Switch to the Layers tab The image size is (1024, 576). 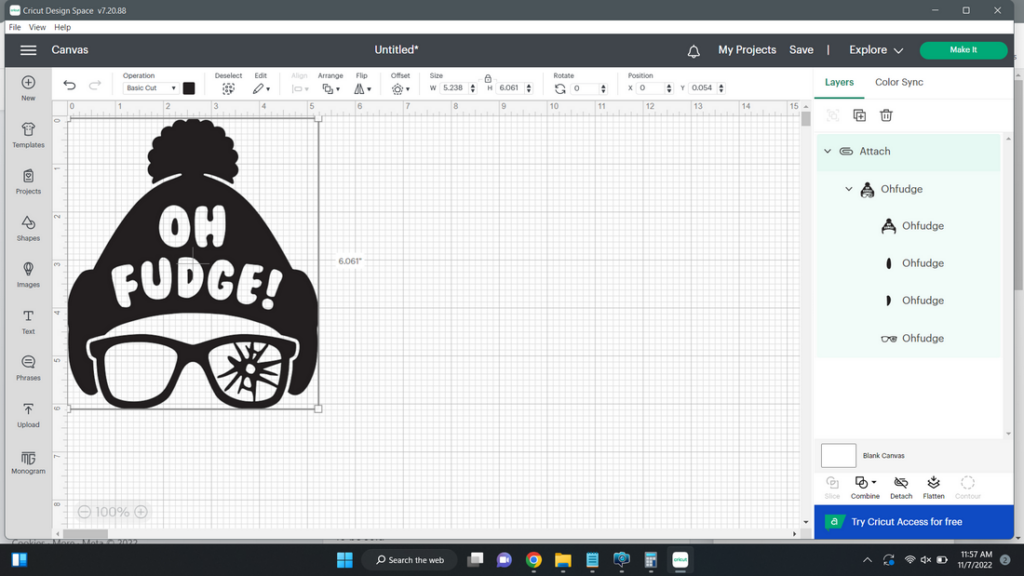click(x=839, y=82)
